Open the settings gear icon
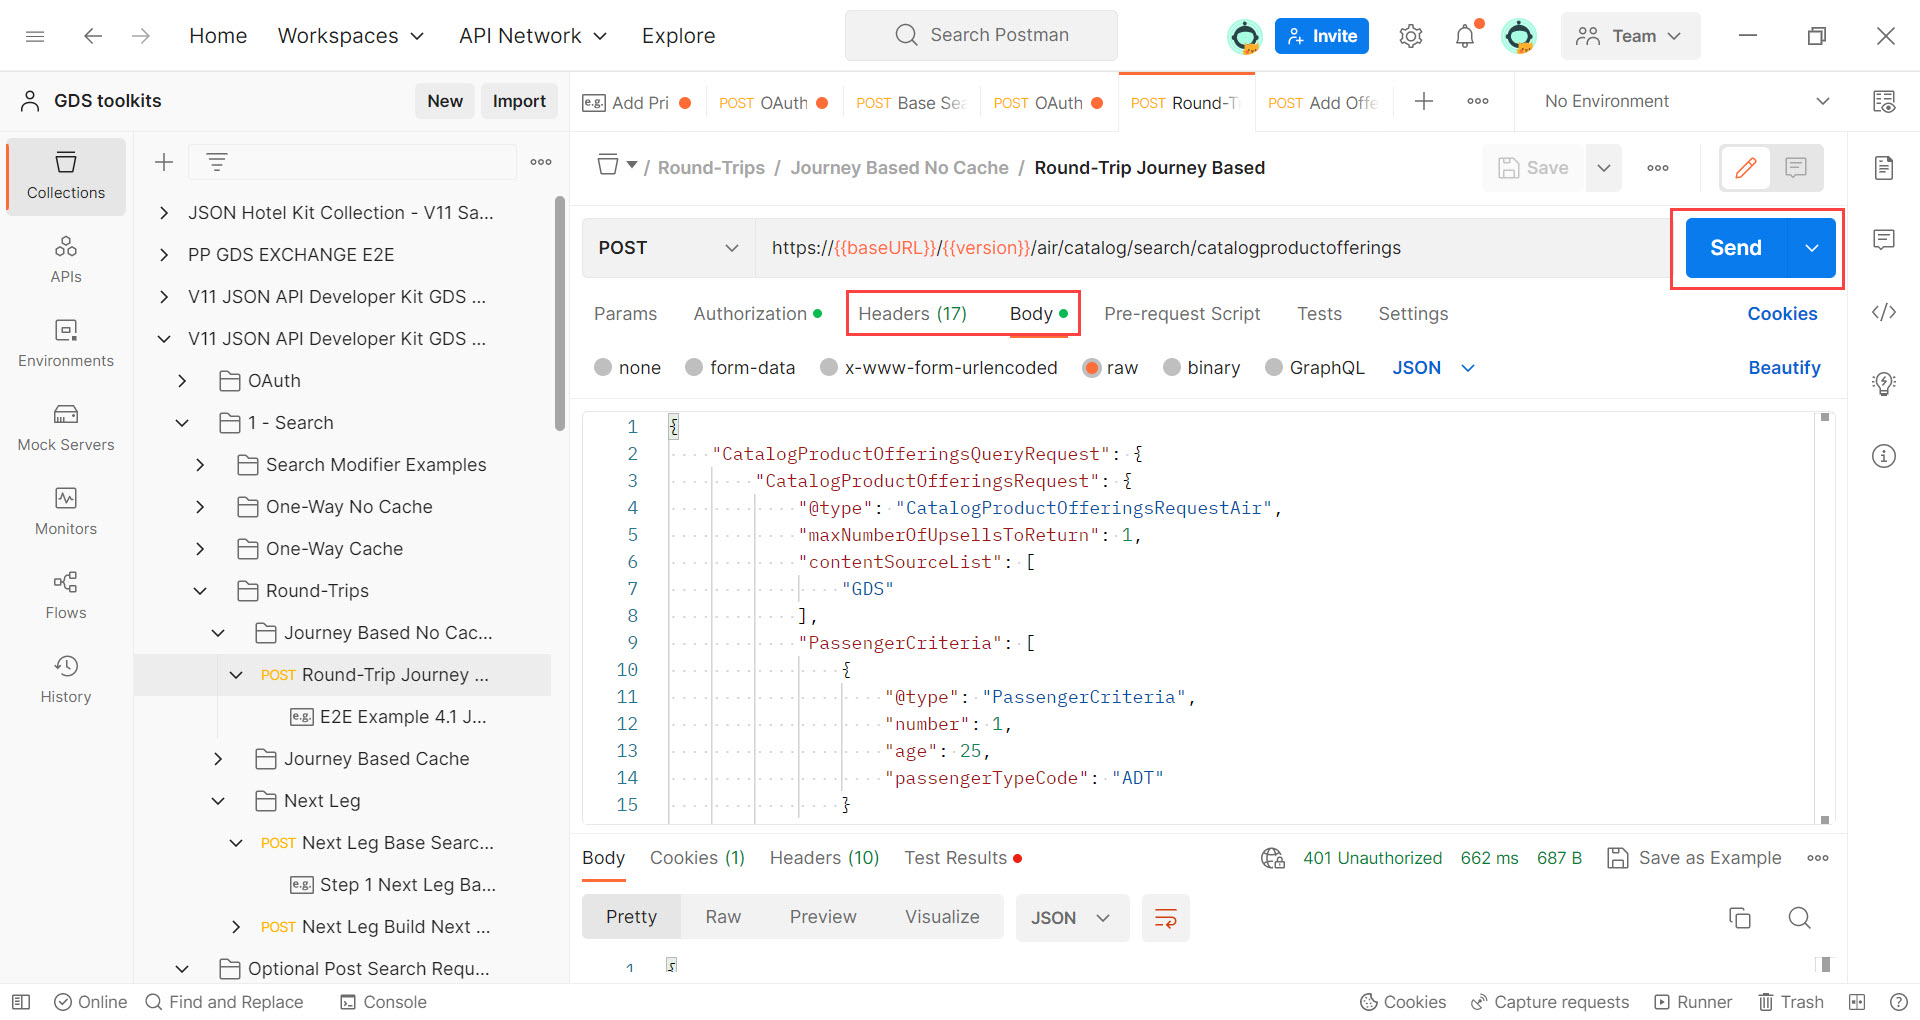Screen dimensions: 1920x1020 (1410, 36)
